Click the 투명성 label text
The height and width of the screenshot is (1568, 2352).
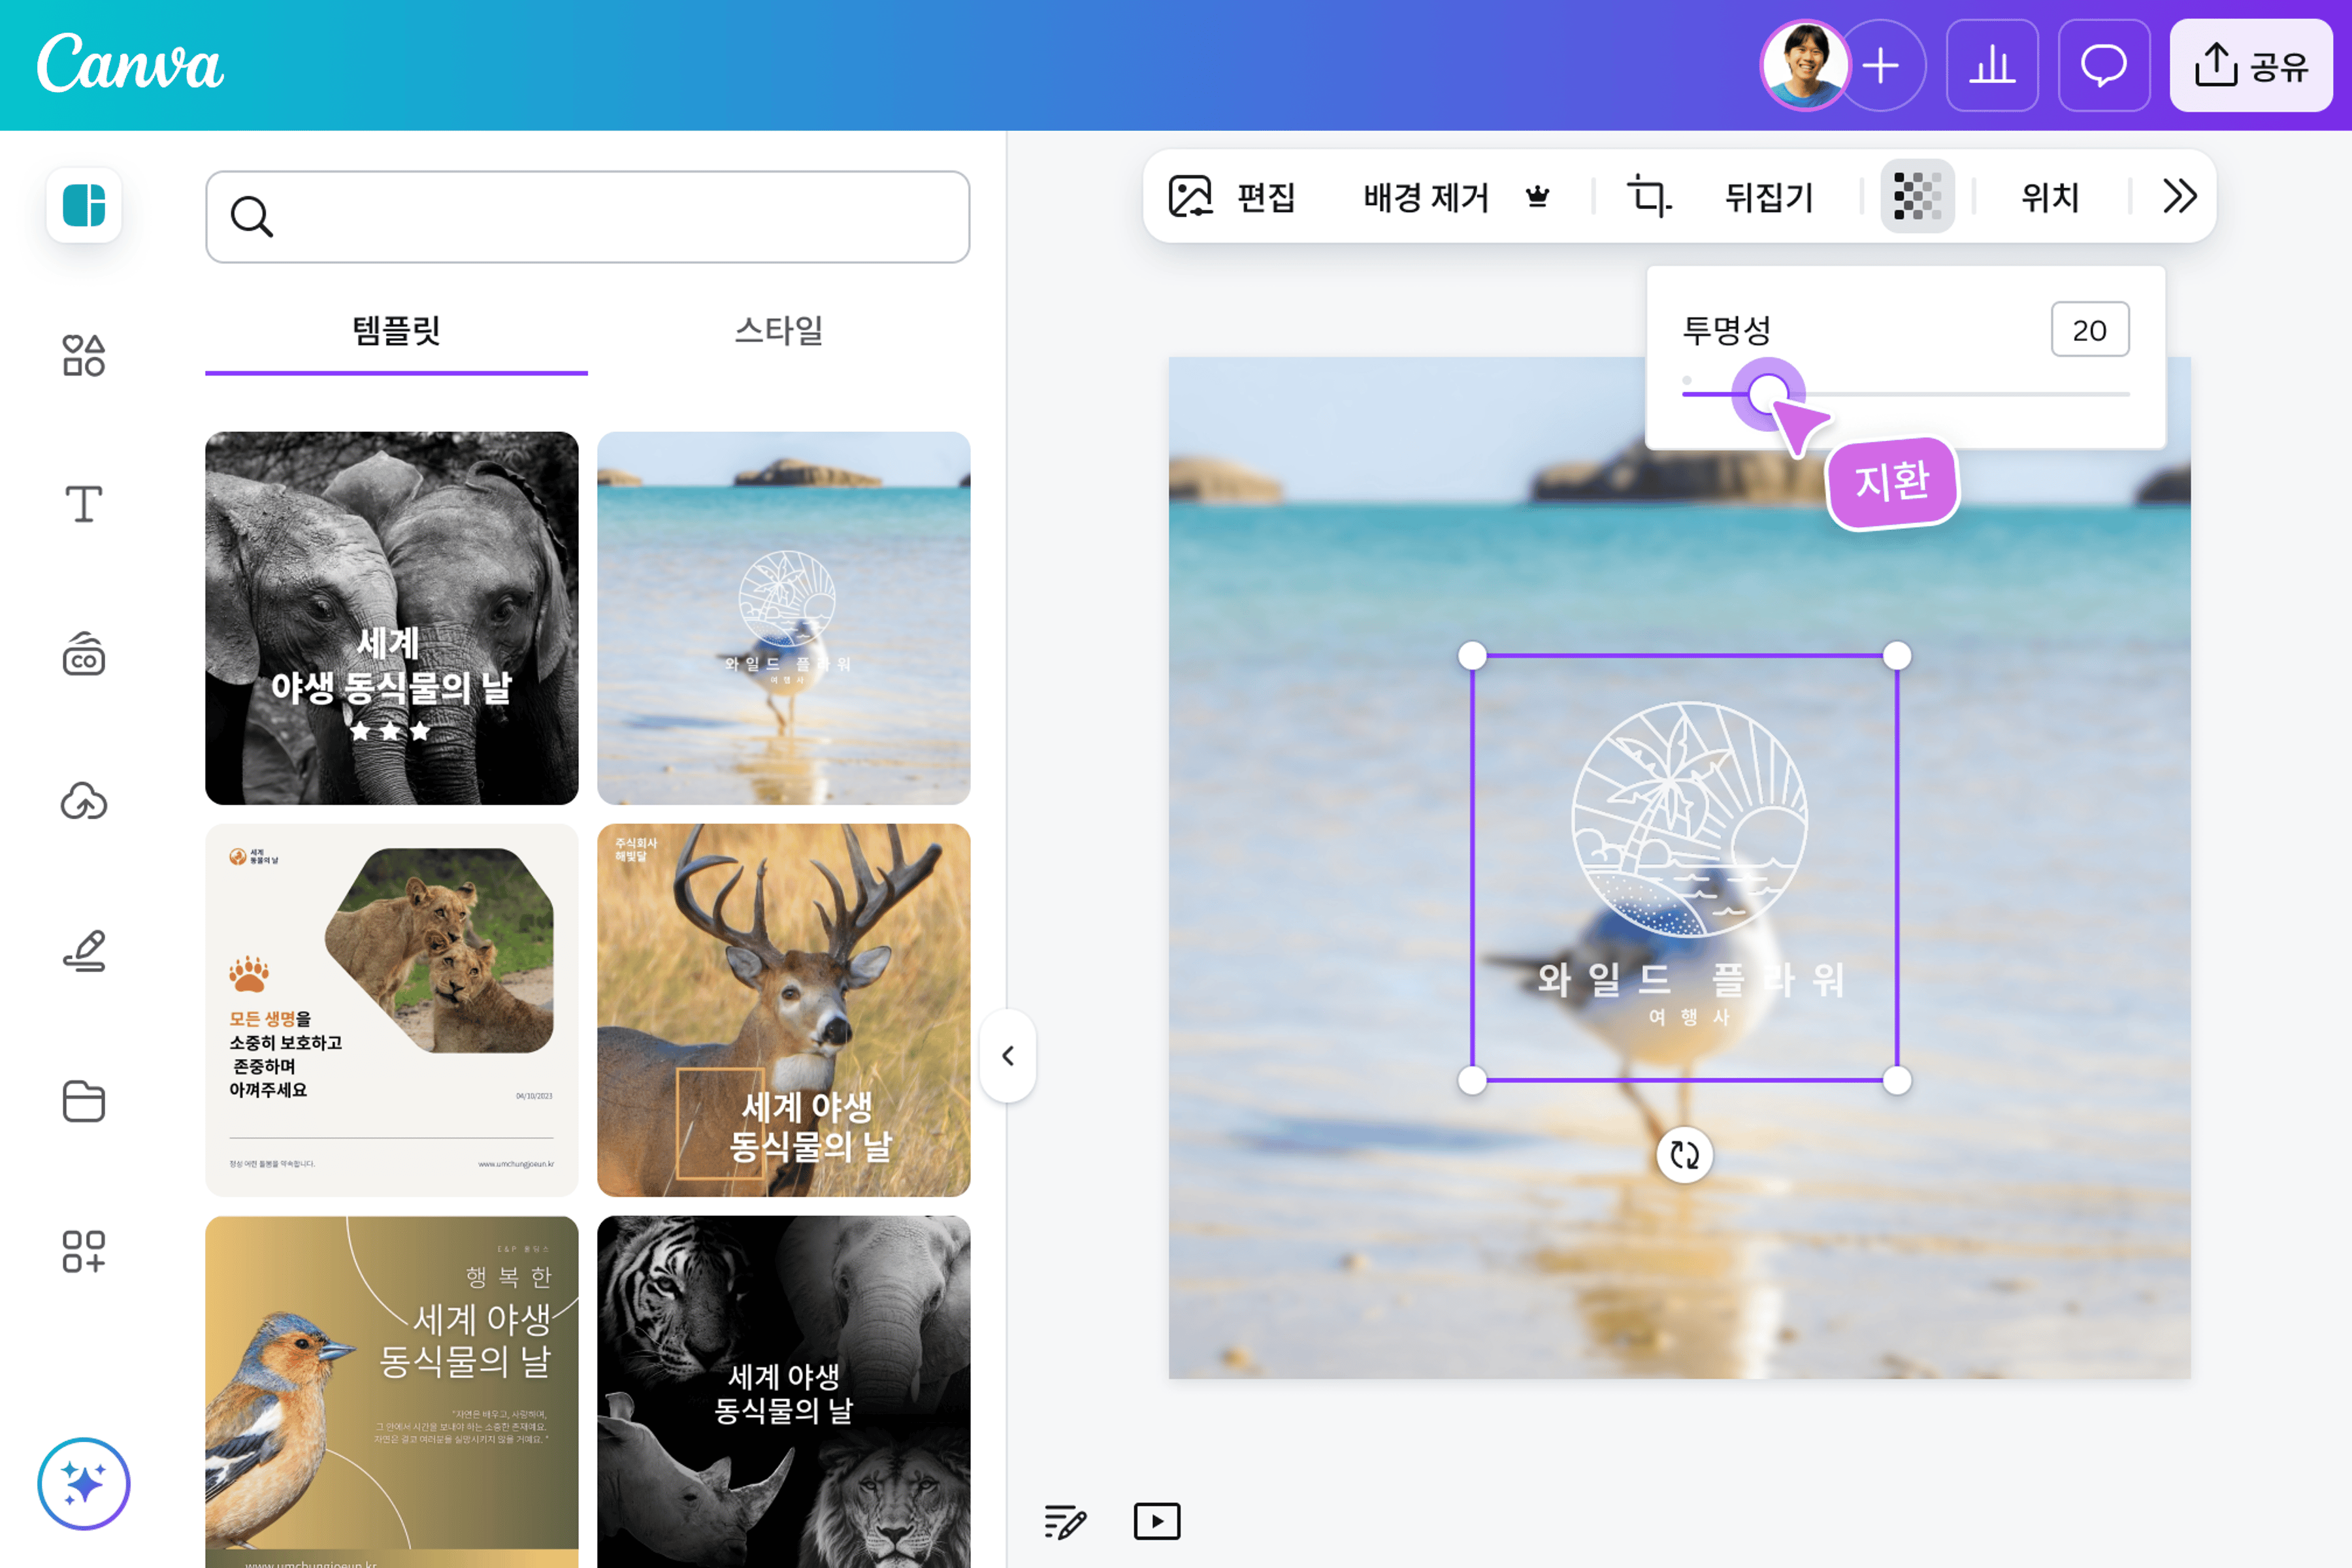tap(1727, 330)
